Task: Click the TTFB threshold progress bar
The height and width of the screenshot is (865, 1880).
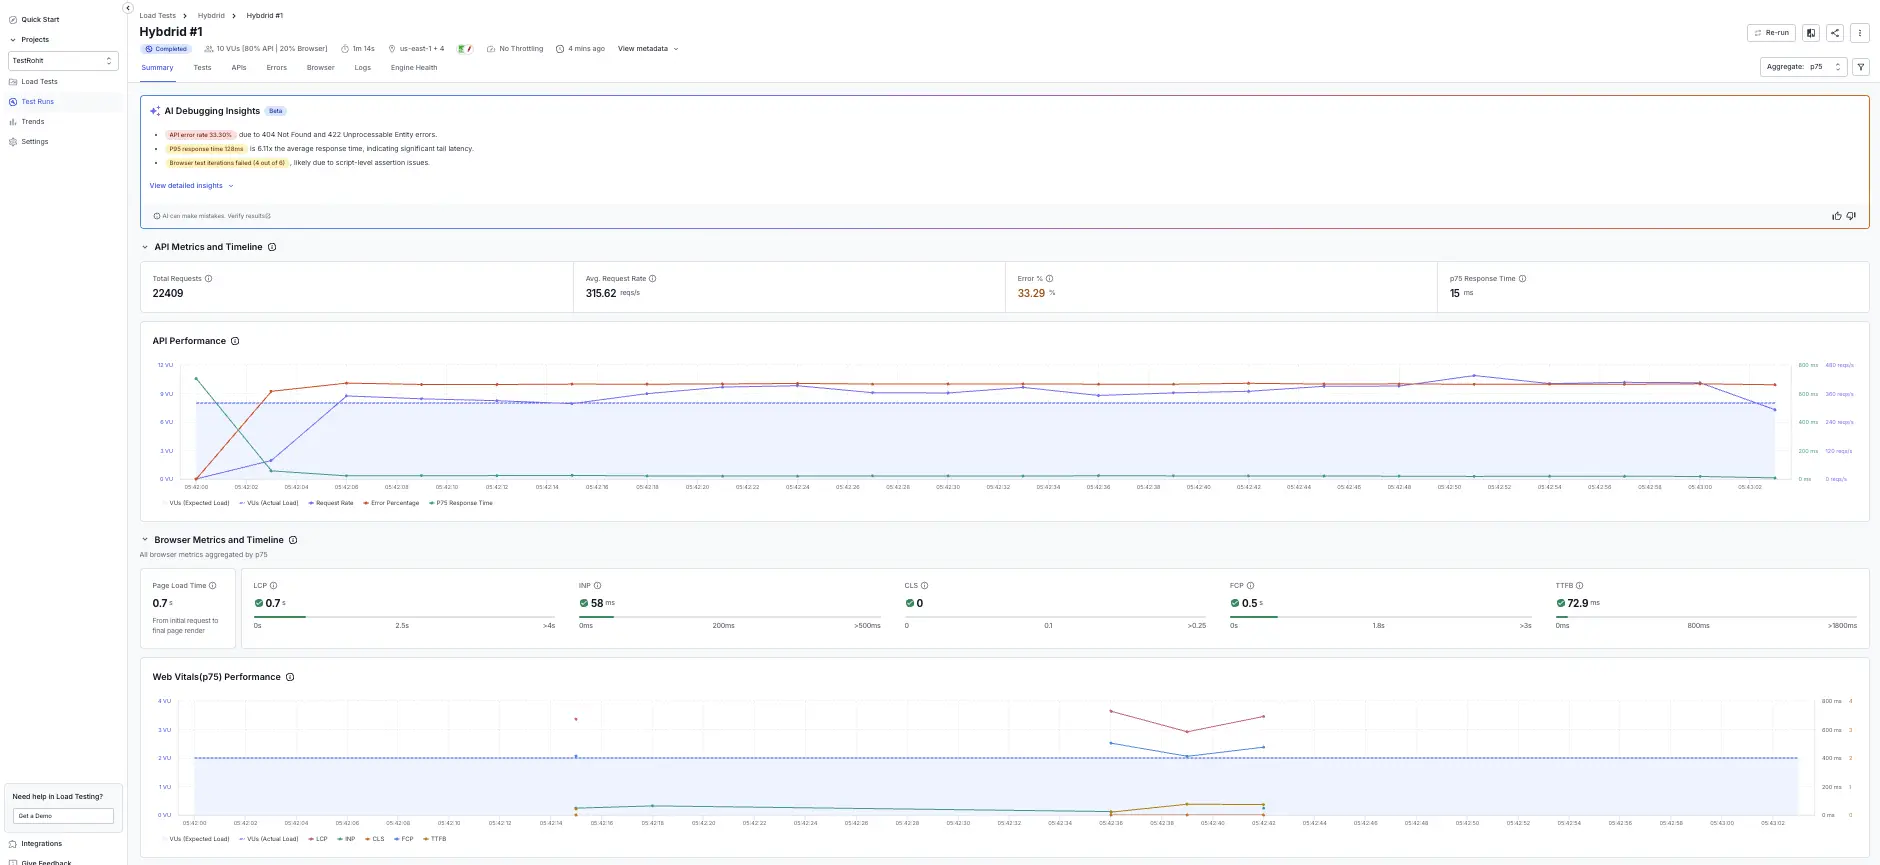Action: click(x=1706, y=617)
